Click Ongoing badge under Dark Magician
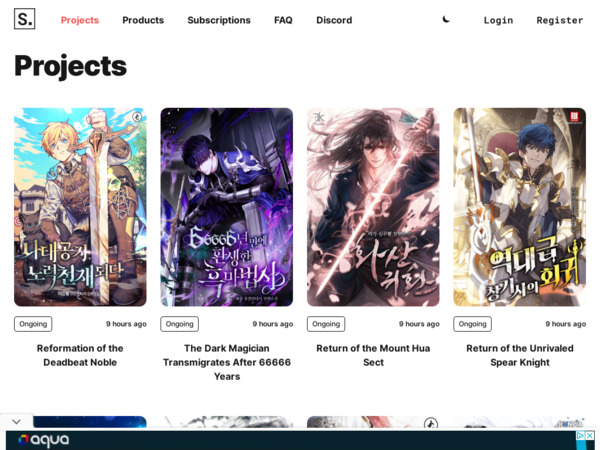 (179, 324)
